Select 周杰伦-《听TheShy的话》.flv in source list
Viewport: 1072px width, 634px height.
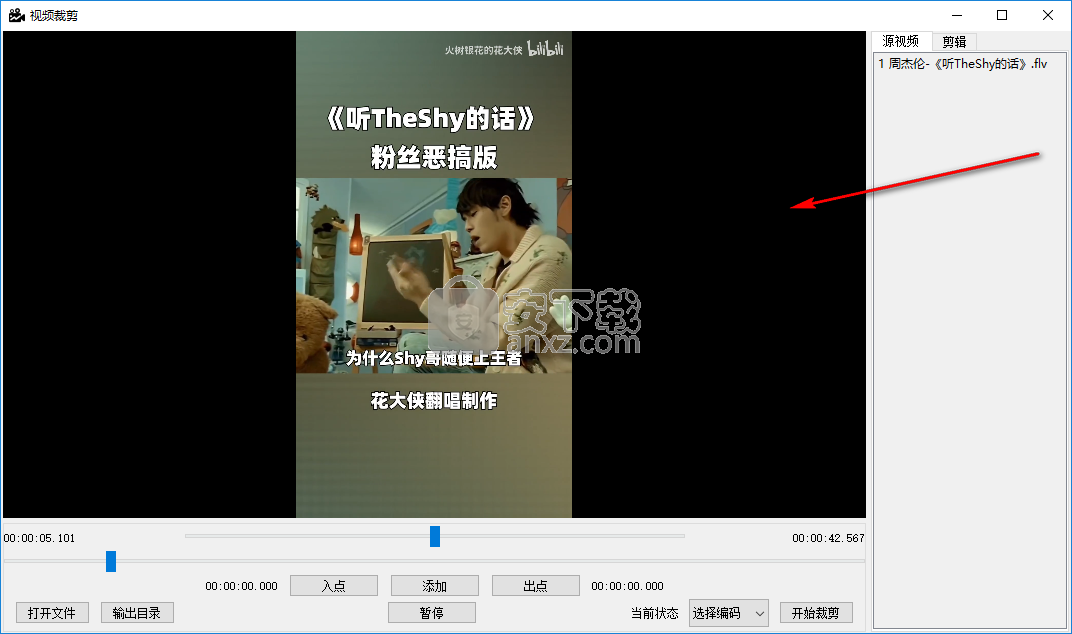click(x=963, y=64)
